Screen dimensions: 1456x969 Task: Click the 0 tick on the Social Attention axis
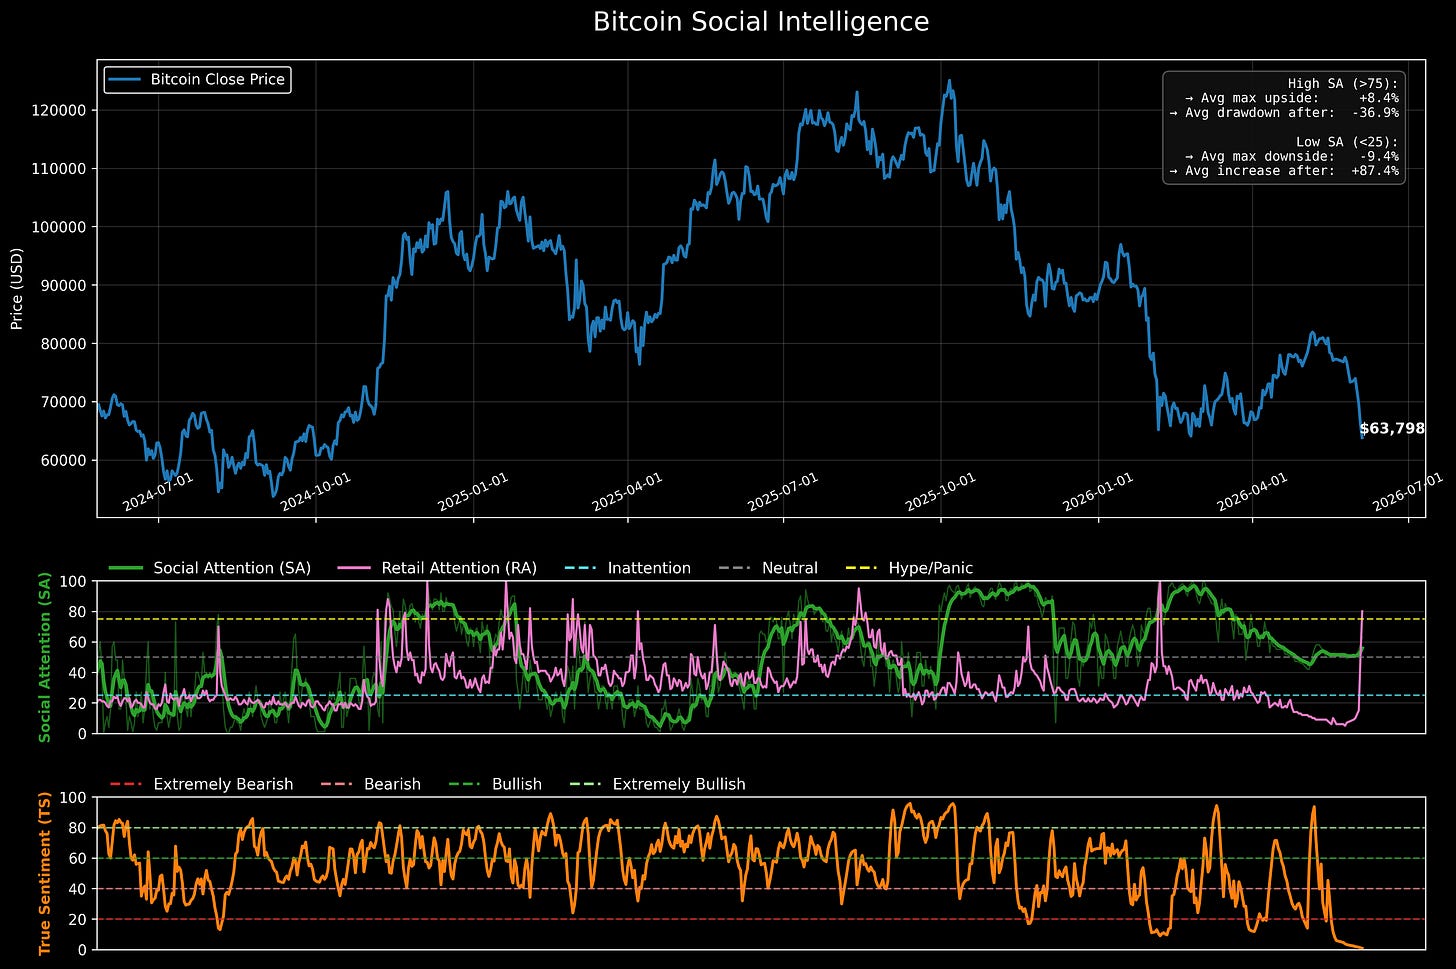click(x=83, y=734)
